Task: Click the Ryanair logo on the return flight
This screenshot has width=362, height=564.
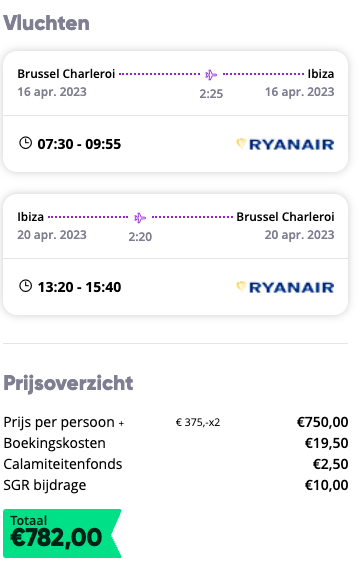Action: point(285,287)
